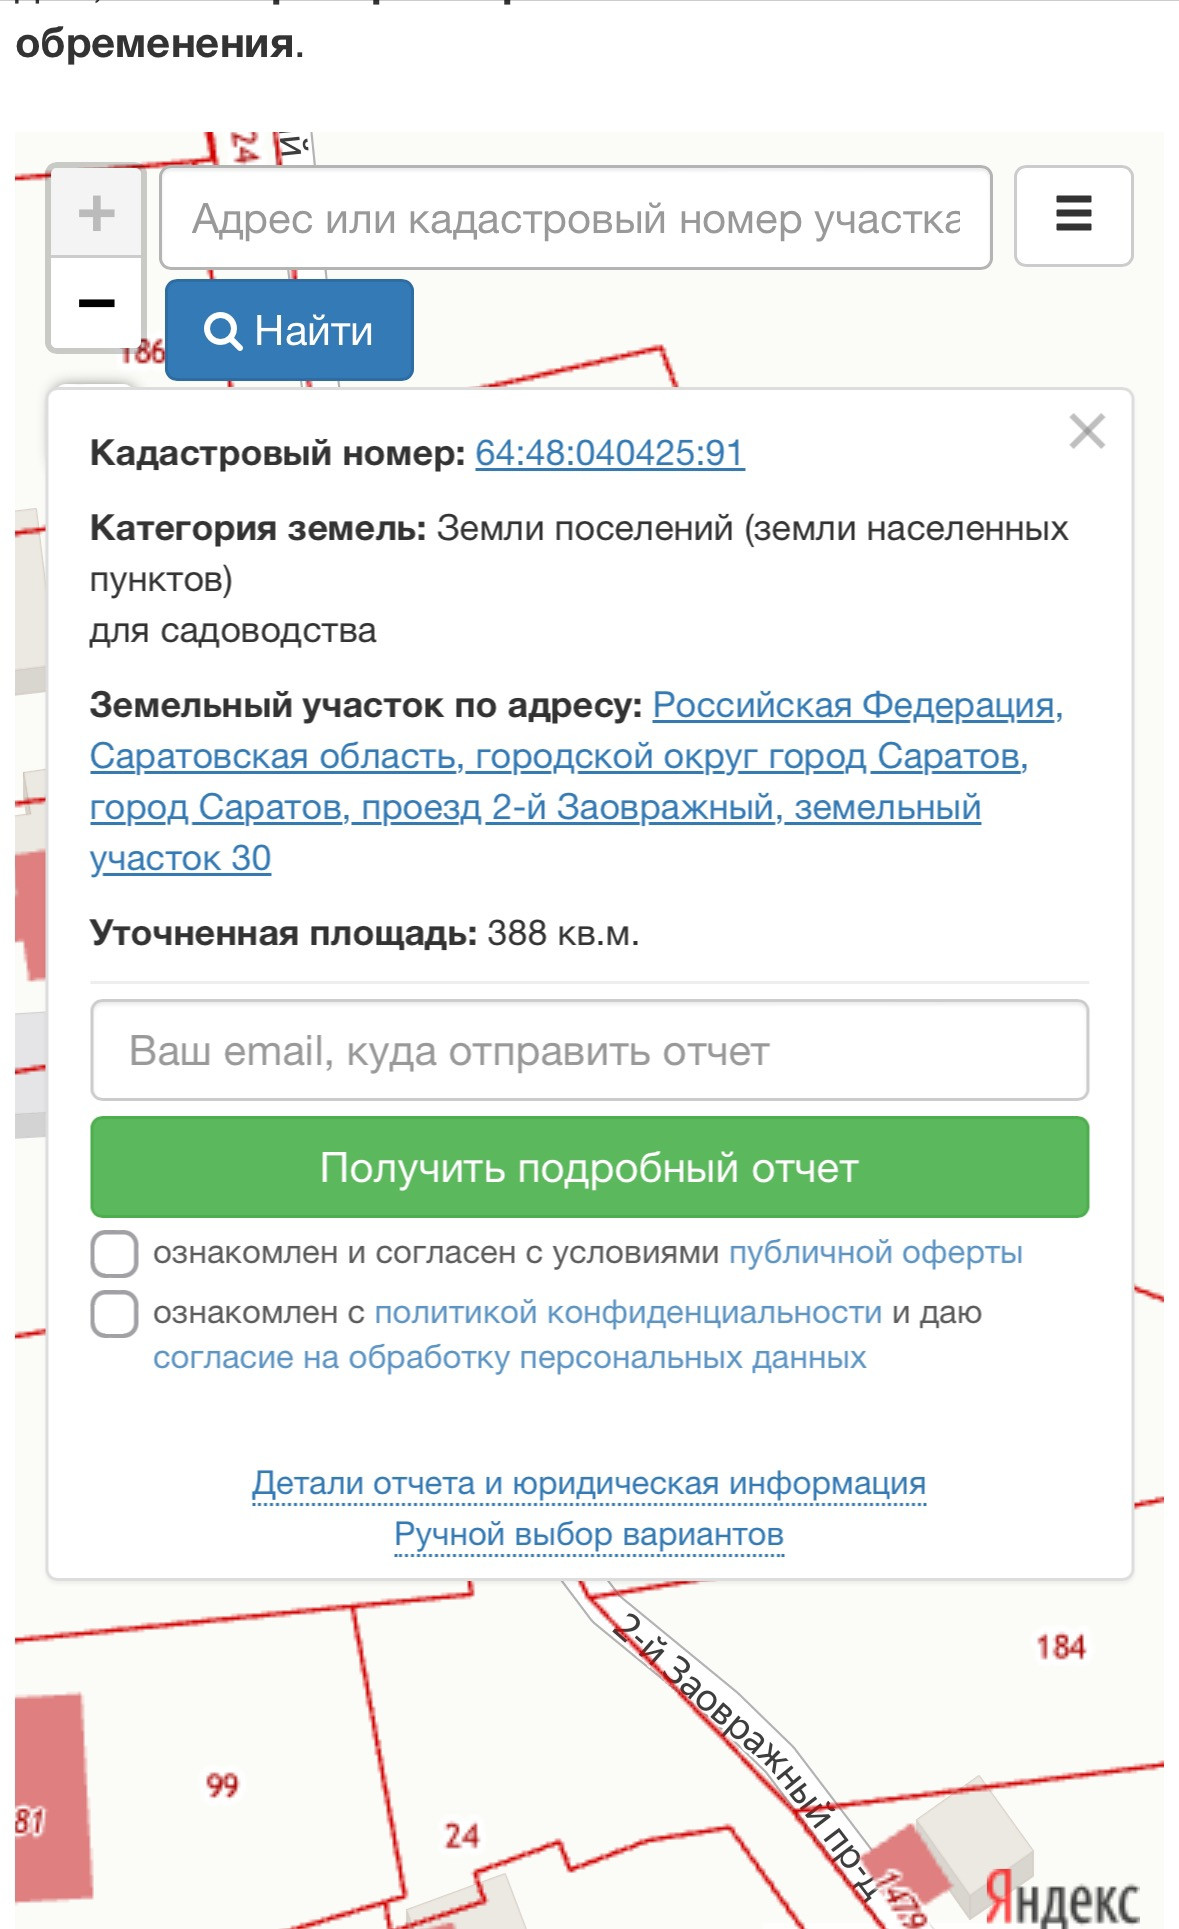Select parcel 184 on the map

pos(1060,1647)
